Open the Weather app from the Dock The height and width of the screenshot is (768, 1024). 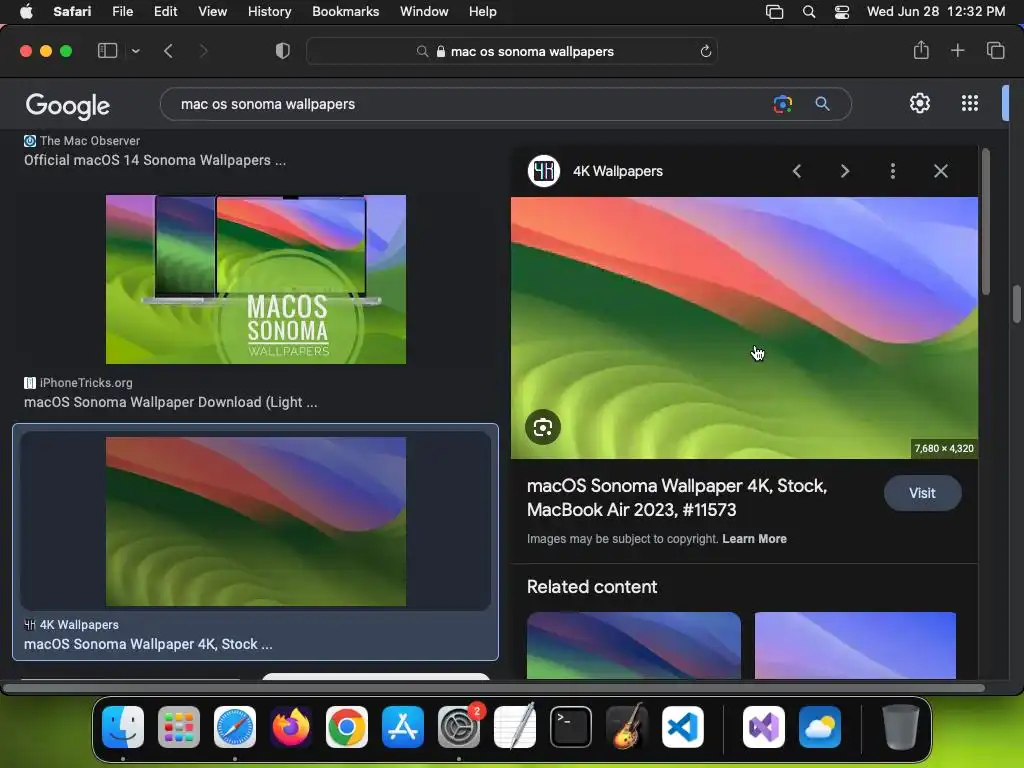[820, 727]
